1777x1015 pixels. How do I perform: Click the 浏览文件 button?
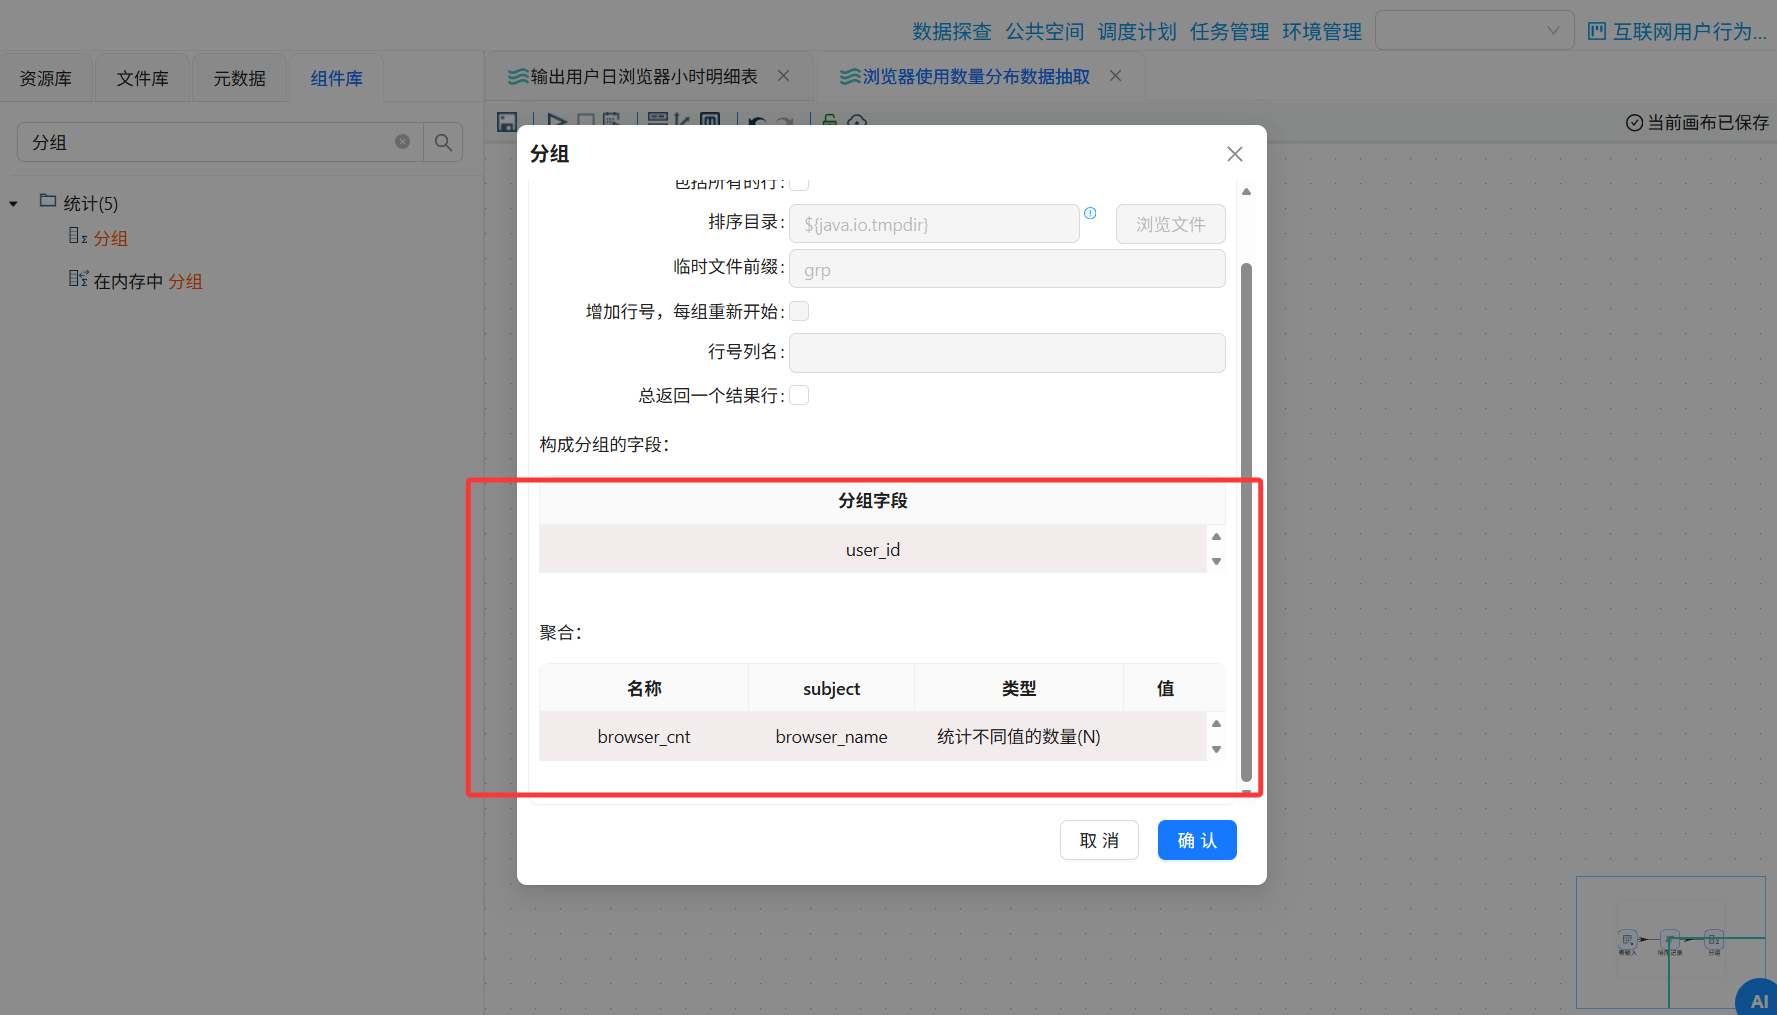coord(1170,224)
